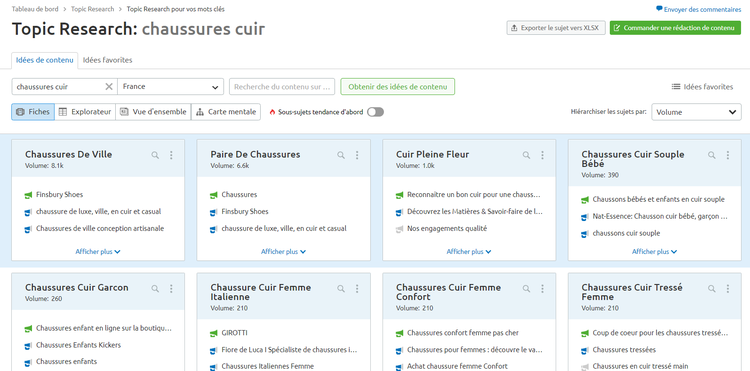Open more options on Chaussures Cuir Souple Bébé
750x371 pixels.
pyautogui.click(x=728, y=155)
